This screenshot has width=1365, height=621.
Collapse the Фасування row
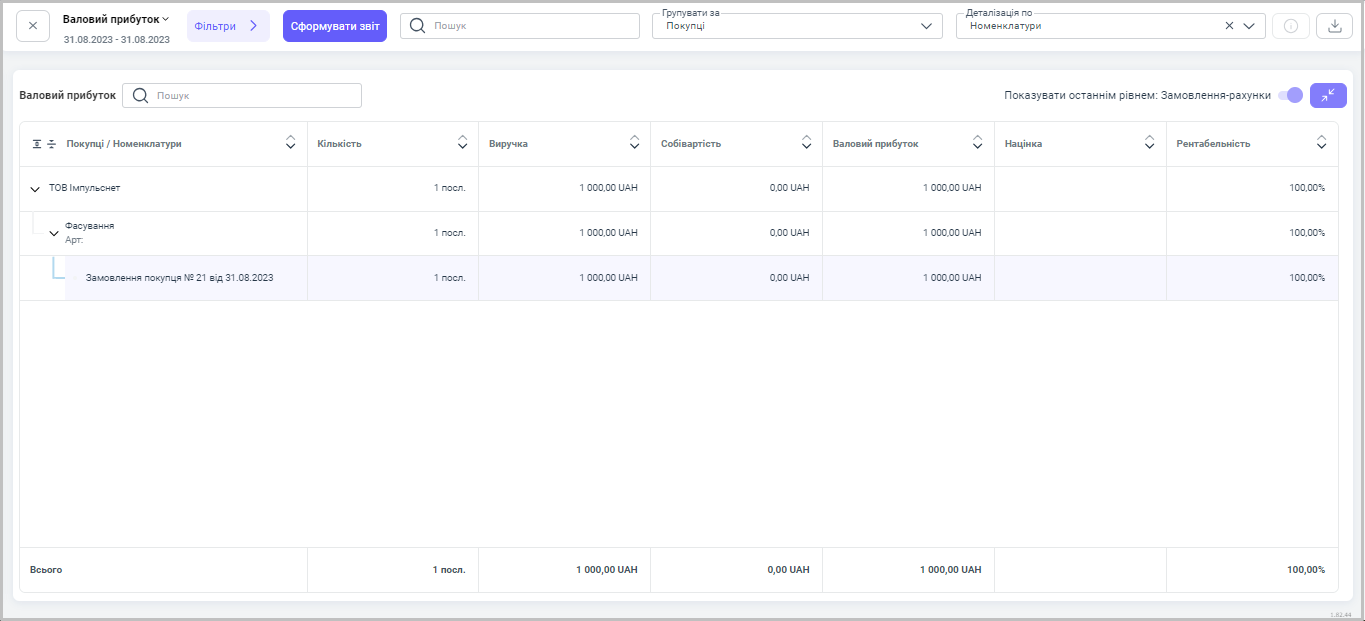click(54, 233)
